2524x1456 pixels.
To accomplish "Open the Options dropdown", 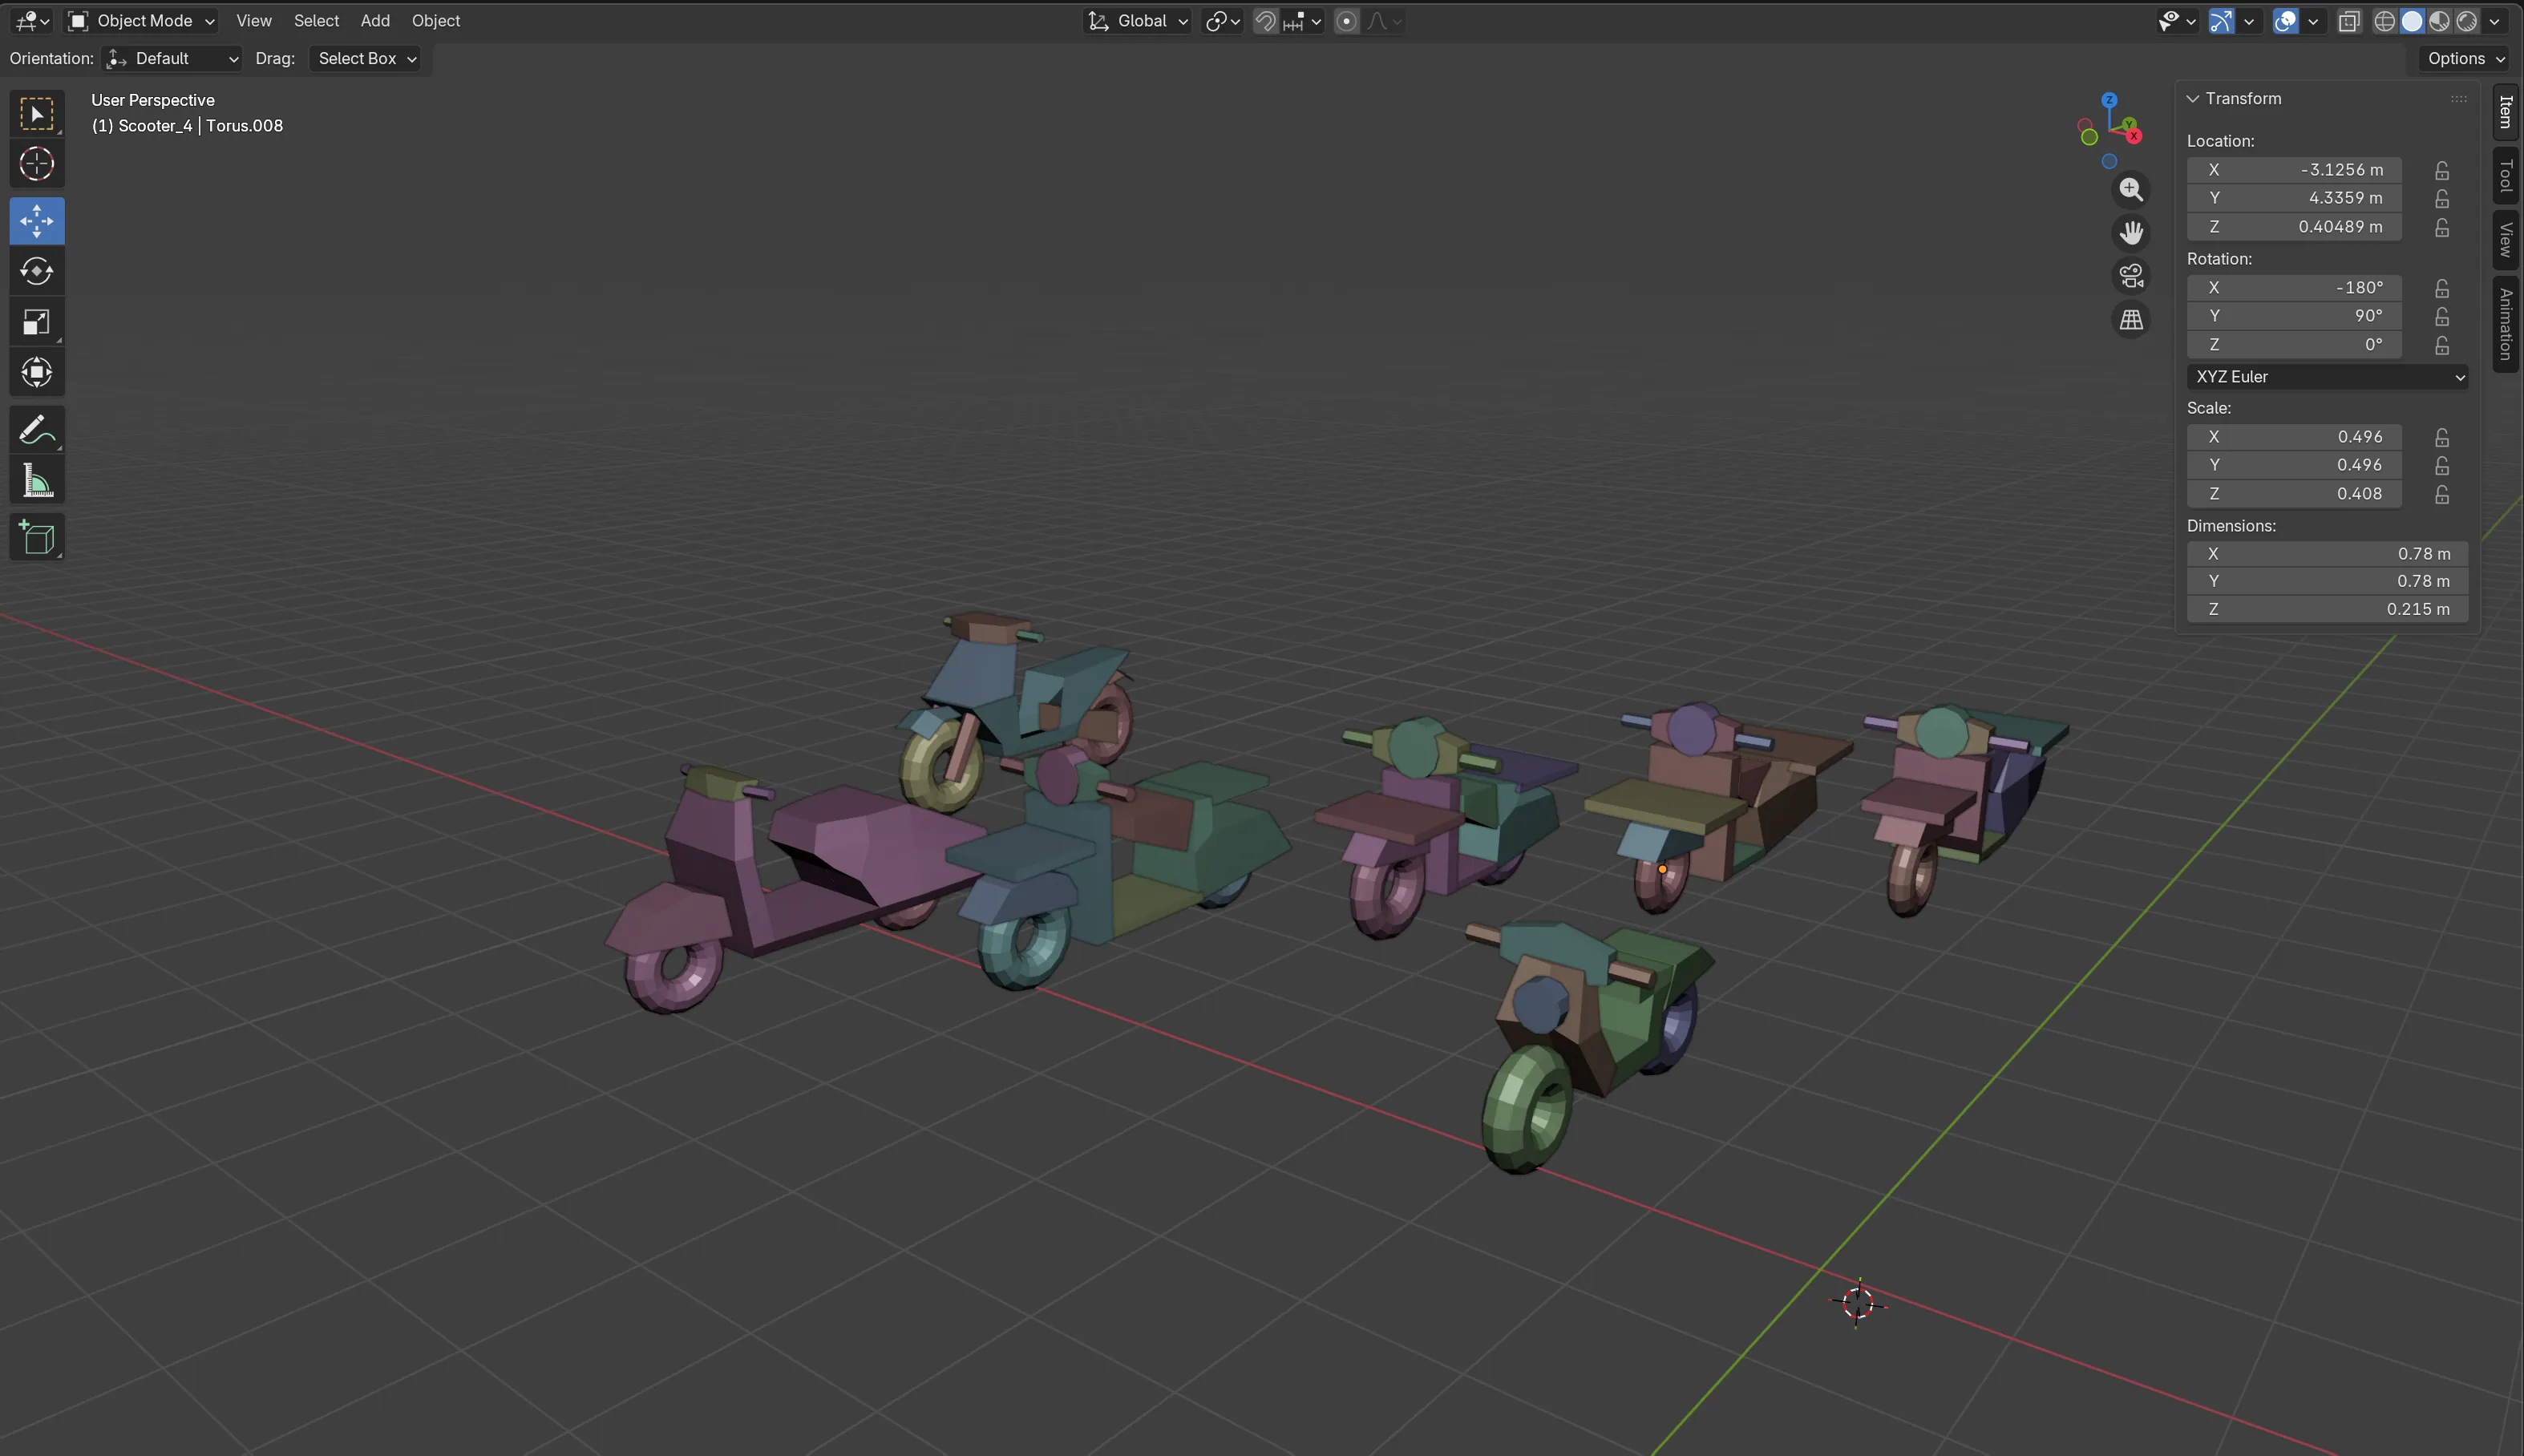I will pos(2465,58).
